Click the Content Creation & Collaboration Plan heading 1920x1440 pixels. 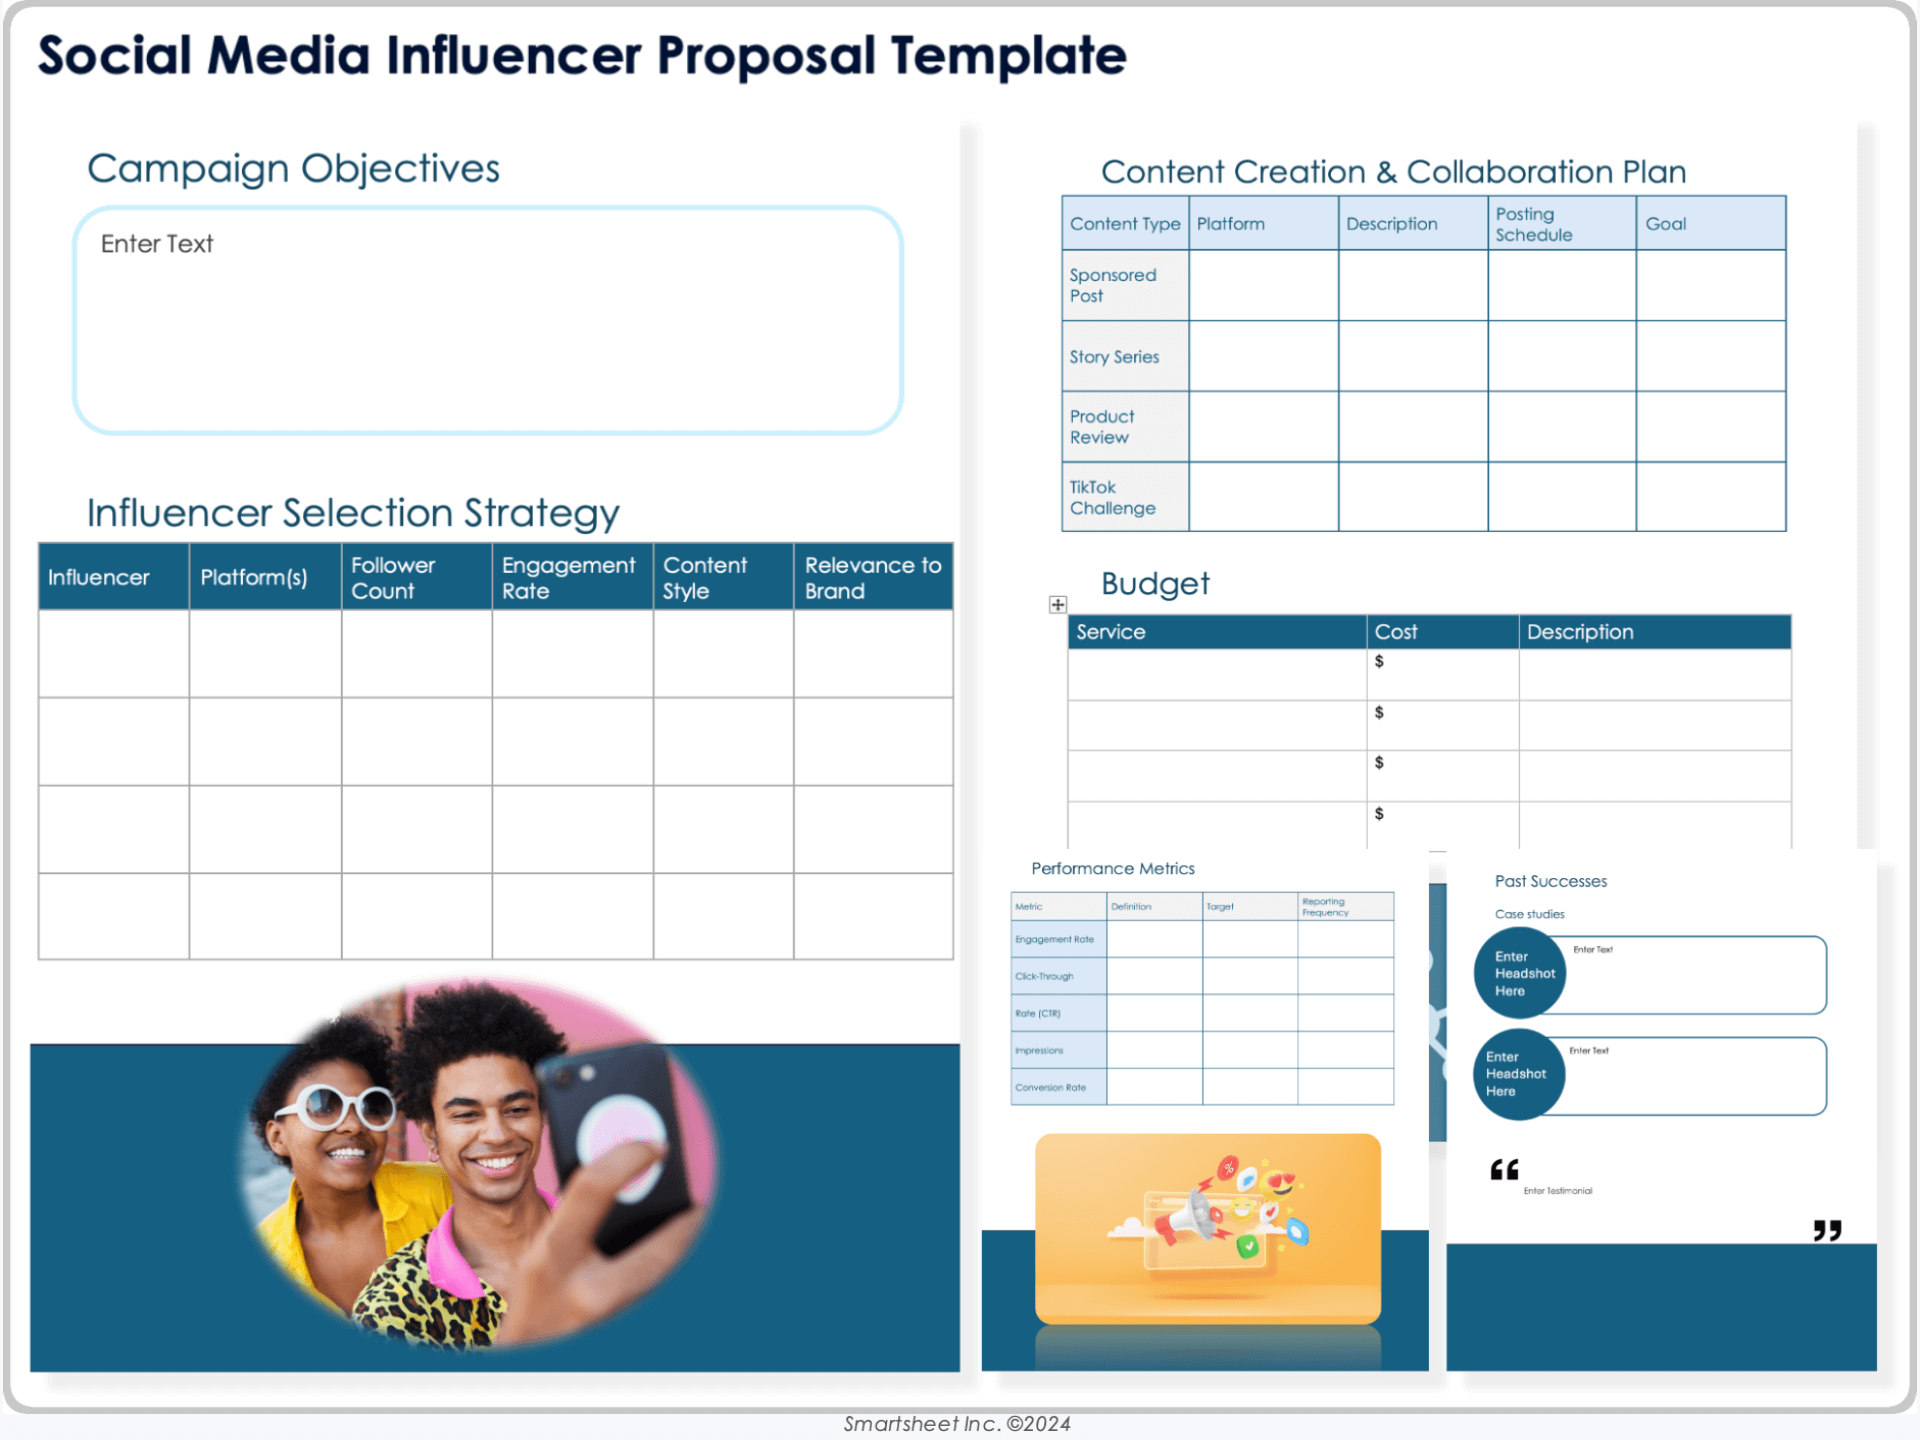tap(1393, 172)
